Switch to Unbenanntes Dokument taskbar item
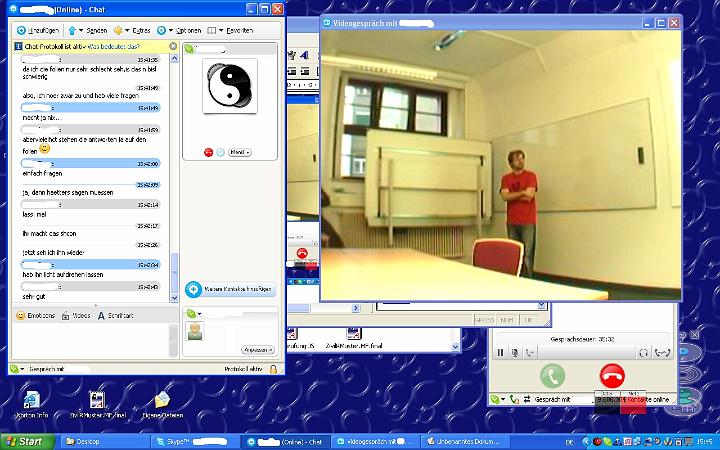 [464, 442]
